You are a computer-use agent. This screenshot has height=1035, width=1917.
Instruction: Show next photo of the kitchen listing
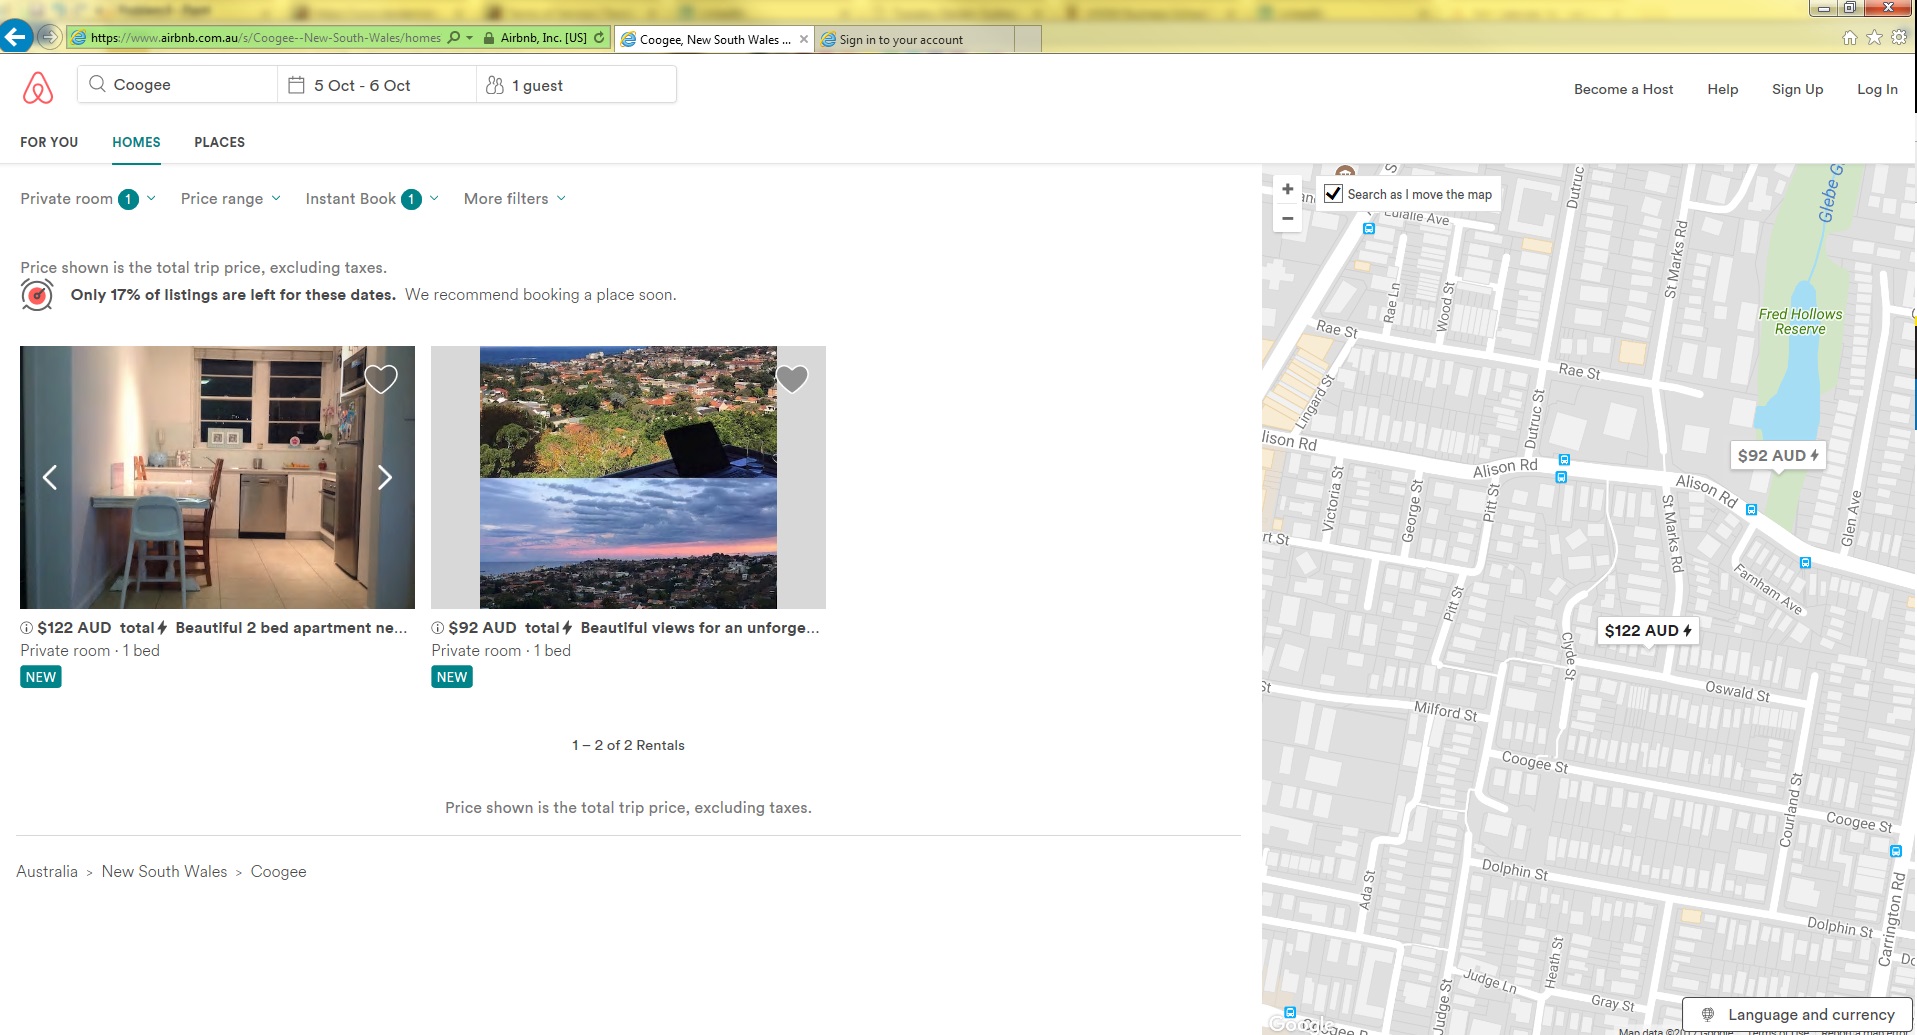[385, 478]
